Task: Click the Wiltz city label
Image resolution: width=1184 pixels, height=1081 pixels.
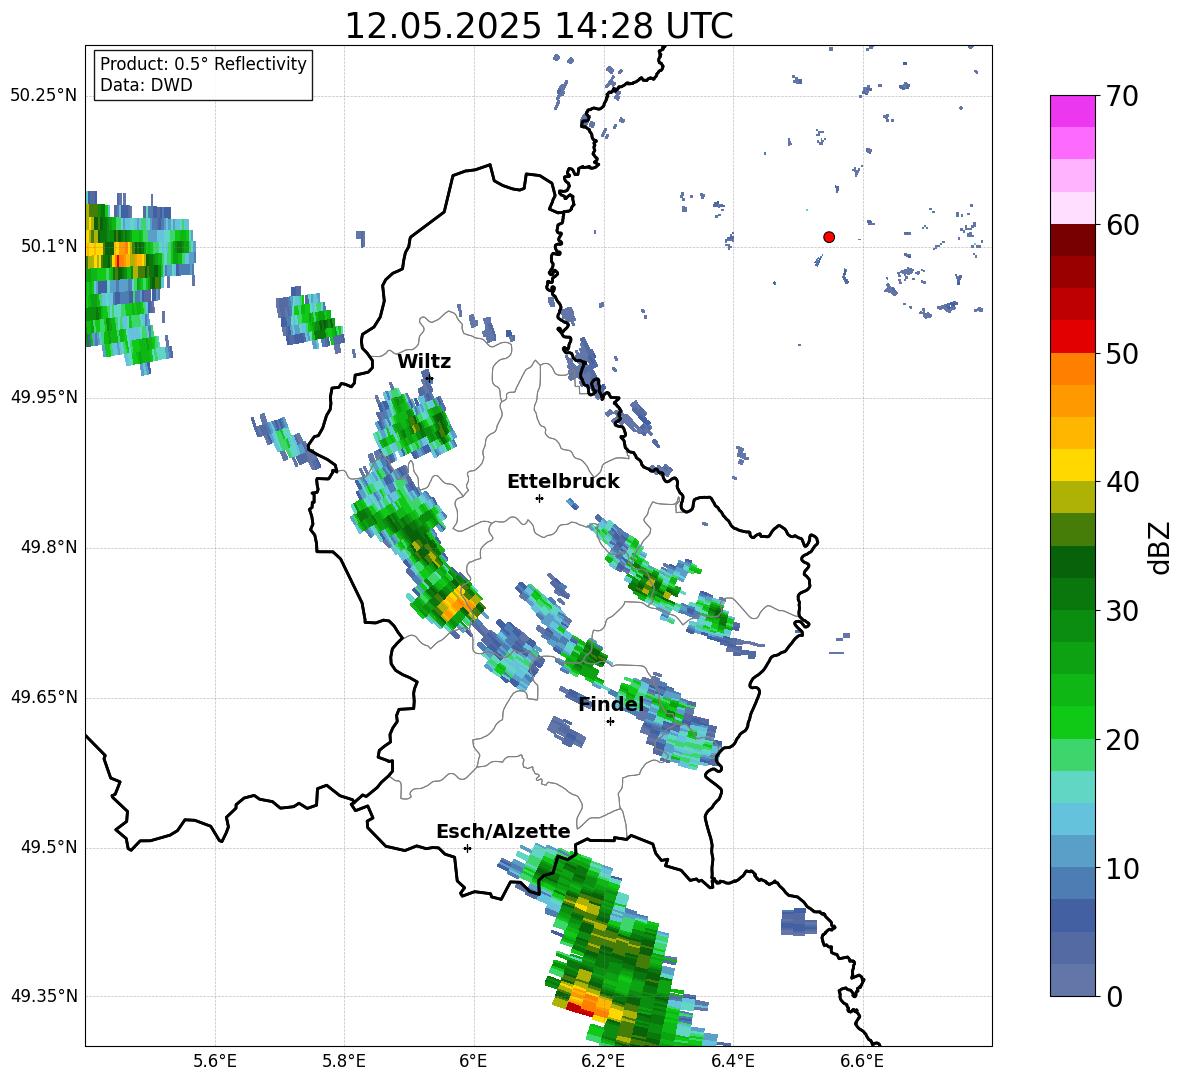Action: tap(424, 362)
